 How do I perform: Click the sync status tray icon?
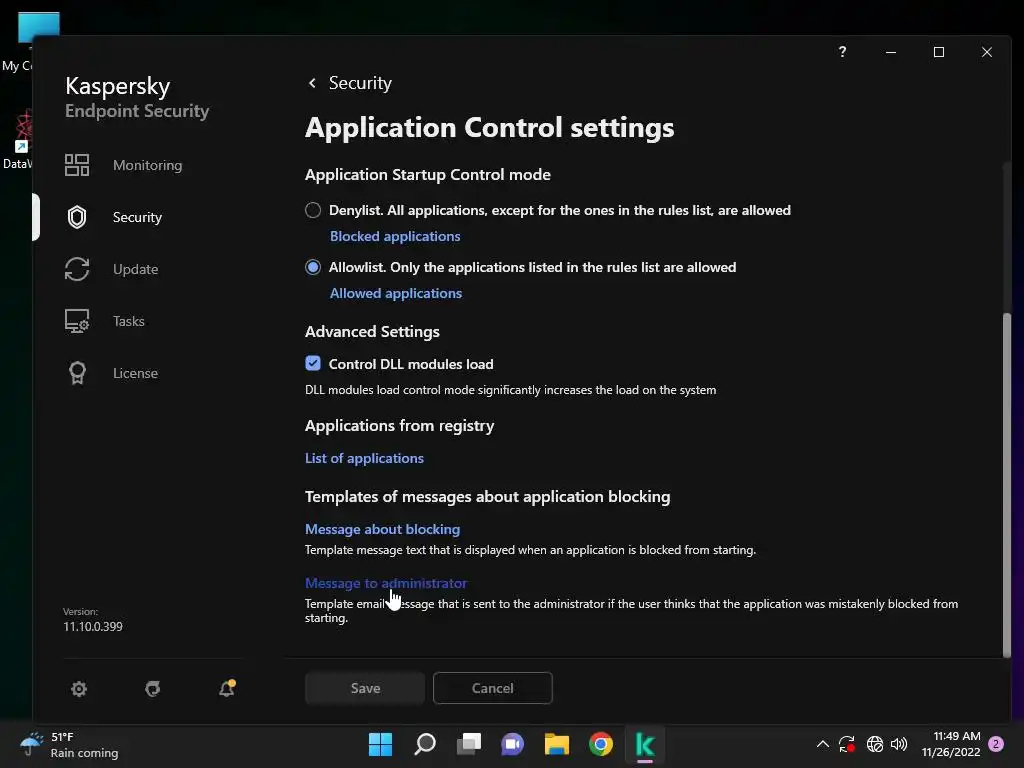(x=847, y=744)
